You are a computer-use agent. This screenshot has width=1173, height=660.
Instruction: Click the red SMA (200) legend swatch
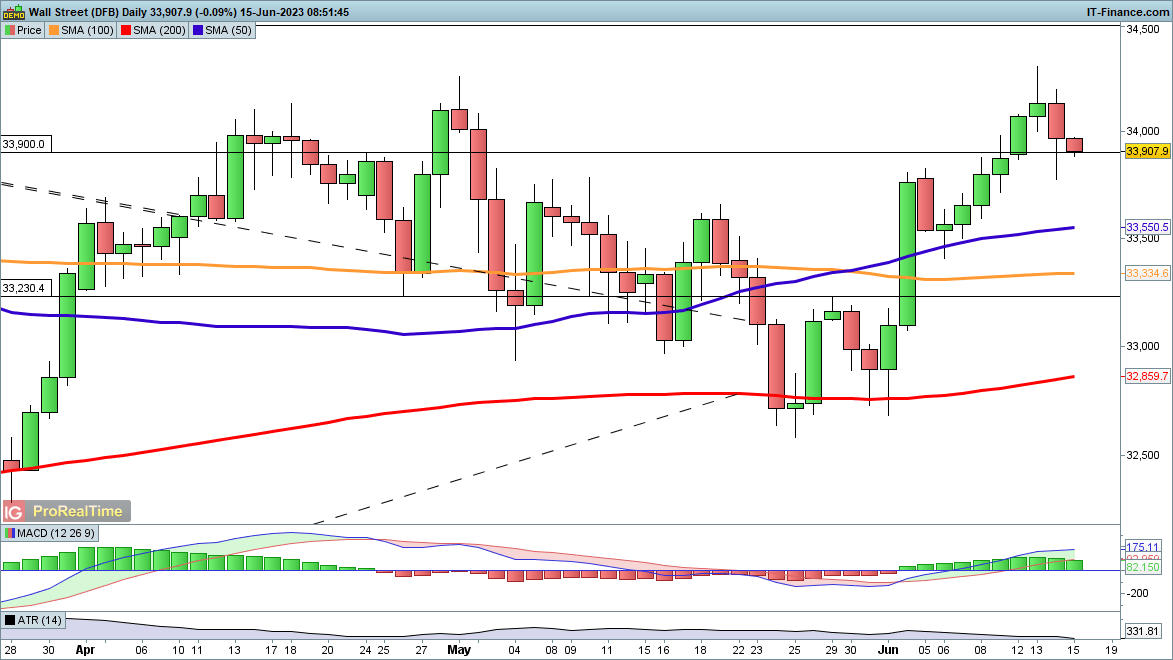pyautogui.click(x=126, y=30)
